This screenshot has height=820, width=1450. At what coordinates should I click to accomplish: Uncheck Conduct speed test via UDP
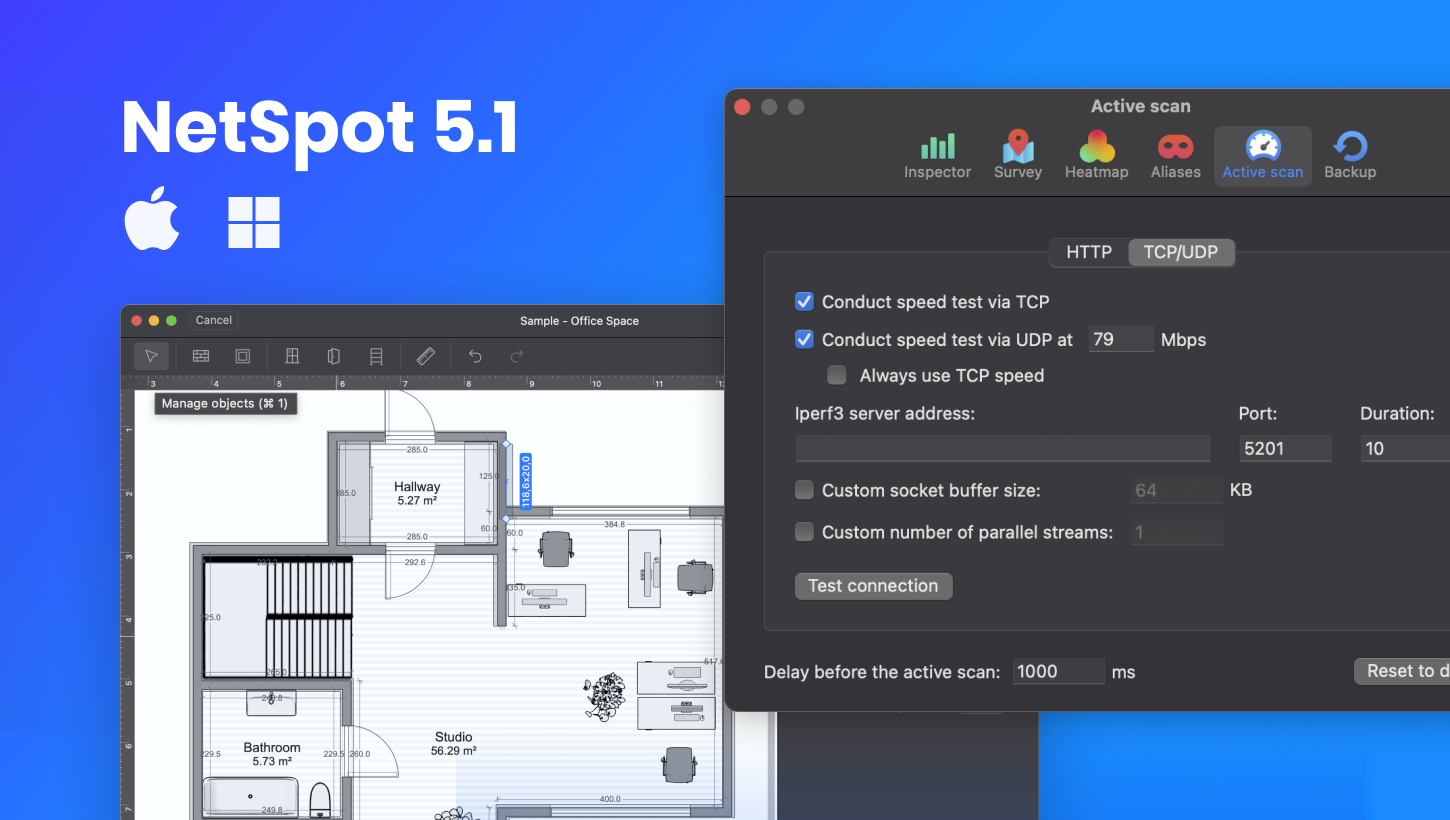click(x=804, y=339)
